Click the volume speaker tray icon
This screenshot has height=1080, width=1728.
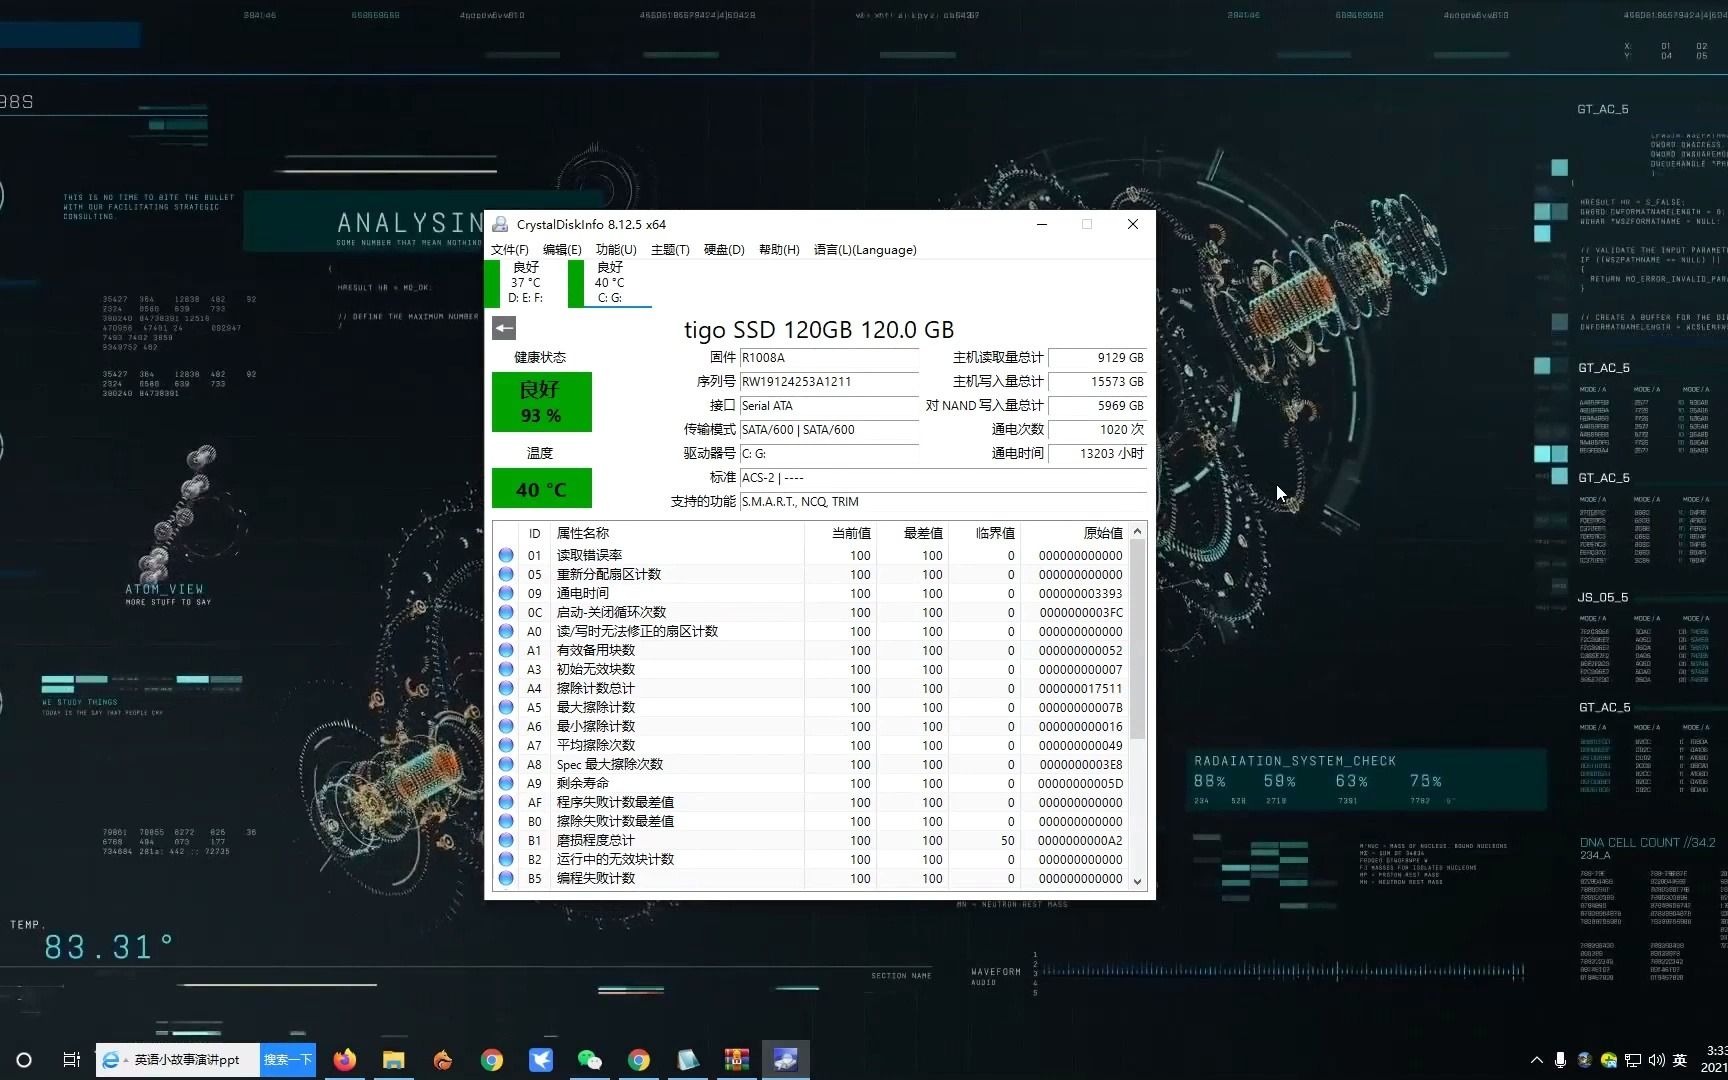pyautogui.click(x=1656, y=1060)
